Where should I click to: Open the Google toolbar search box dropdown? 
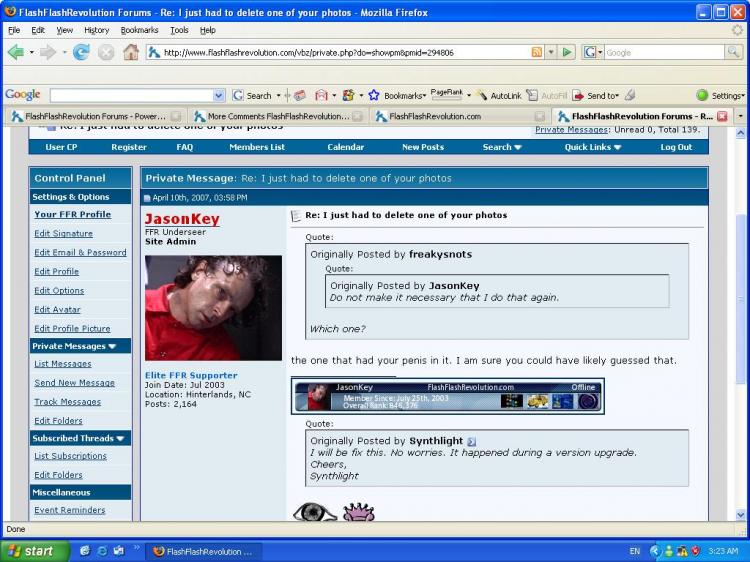pos(219,96)
